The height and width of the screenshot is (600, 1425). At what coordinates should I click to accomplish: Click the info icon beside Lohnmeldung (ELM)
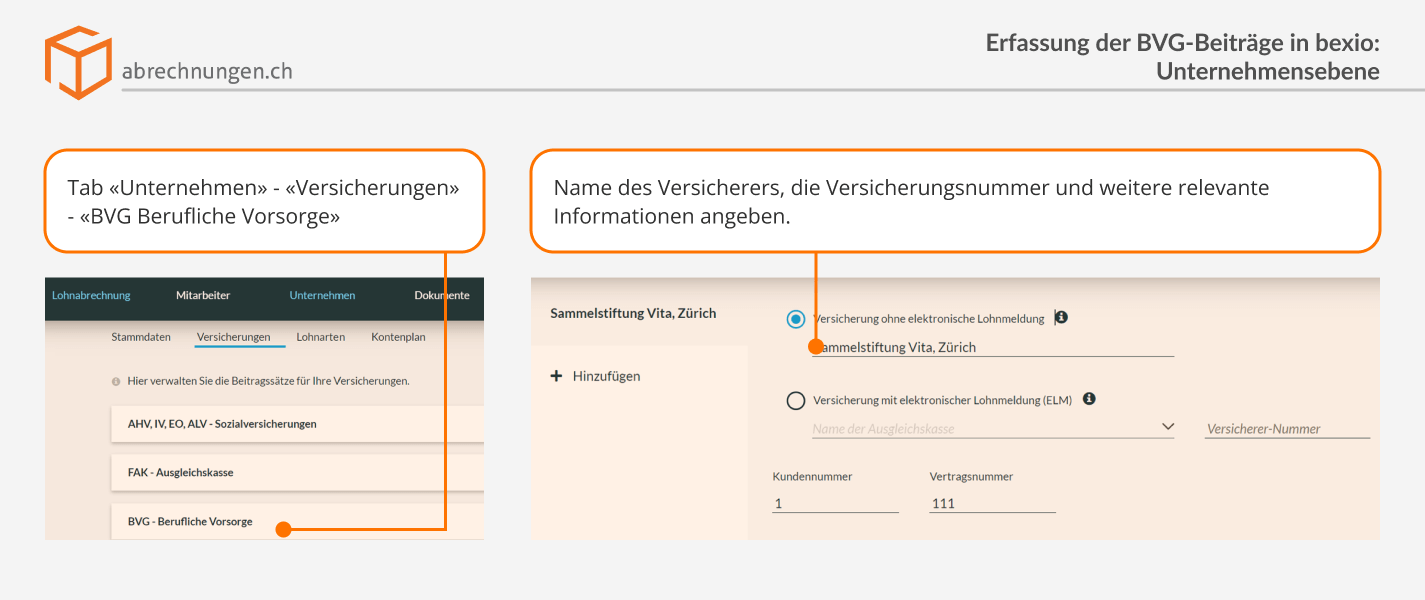(1089, 398)
